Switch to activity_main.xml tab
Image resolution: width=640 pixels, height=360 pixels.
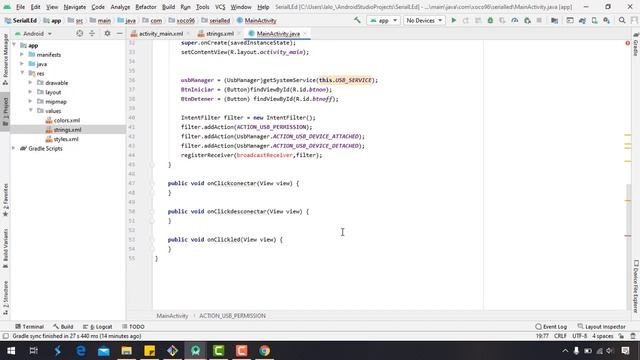click(x=161, y=33)
